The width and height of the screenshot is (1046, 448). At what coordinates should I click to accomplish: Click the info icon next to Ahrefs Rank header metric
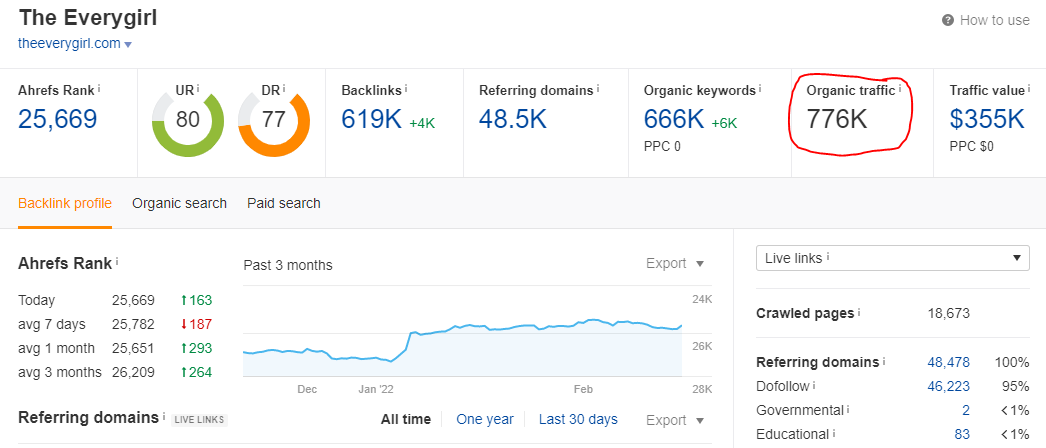[x=99, y=88]
